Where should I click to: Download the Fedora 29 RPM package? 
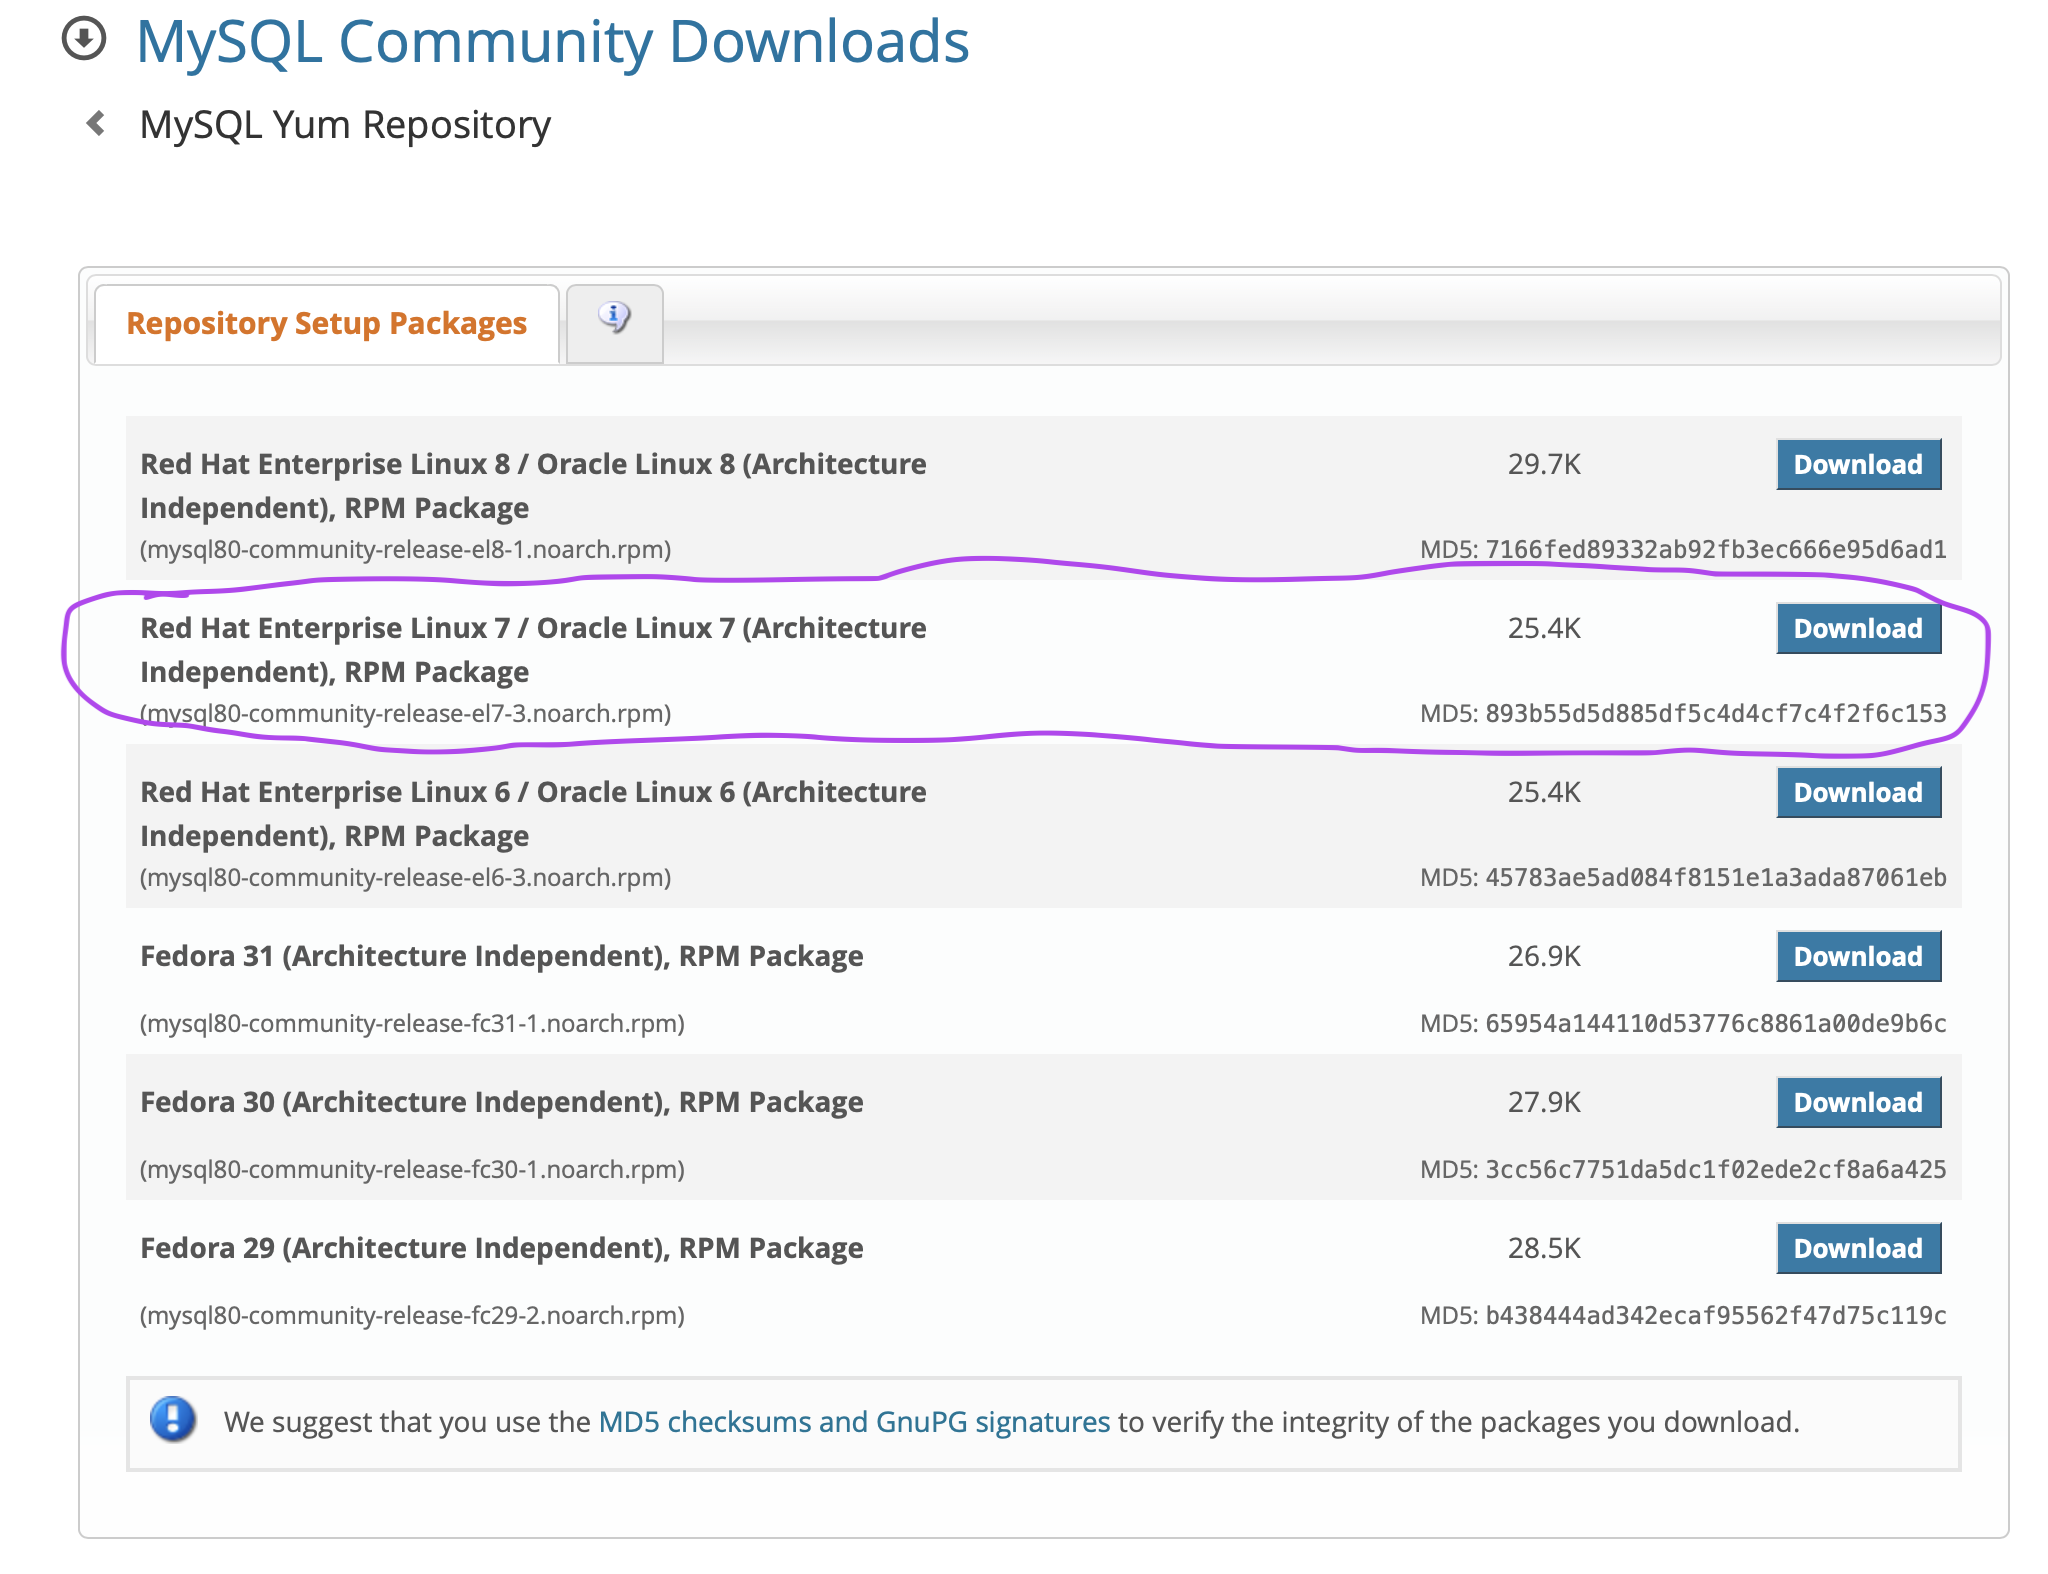(1857, 1249)
